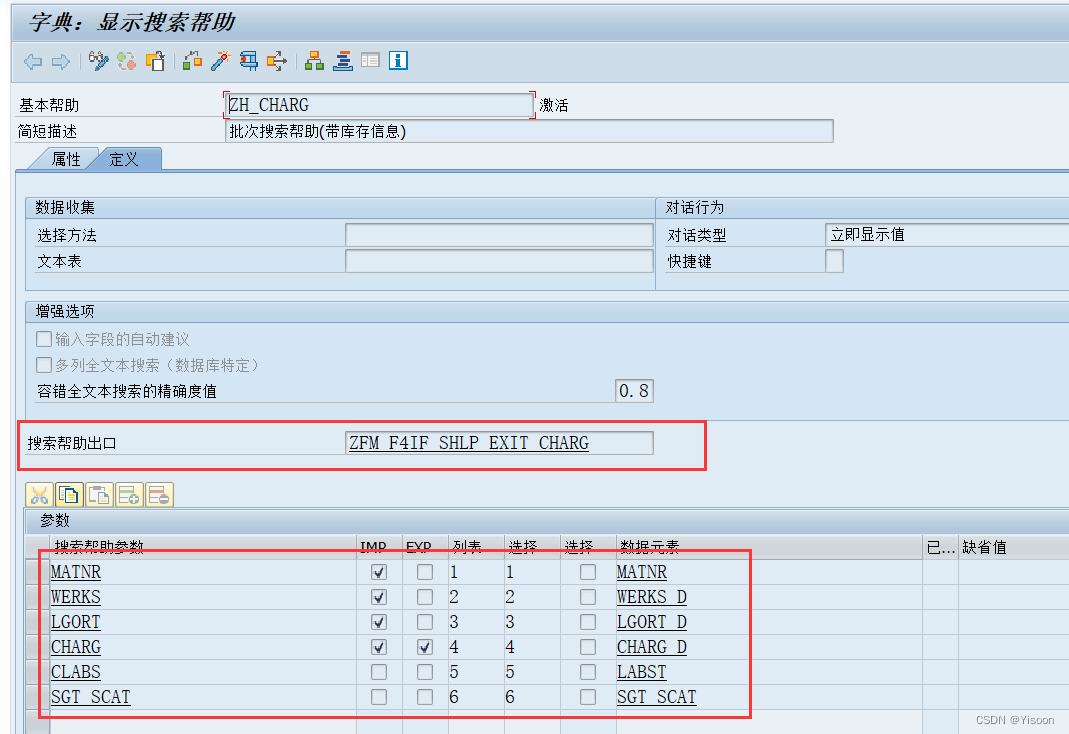Click the Hierarchy display icon
Screen dimensions: 1069x734
(x=313, y=61)
